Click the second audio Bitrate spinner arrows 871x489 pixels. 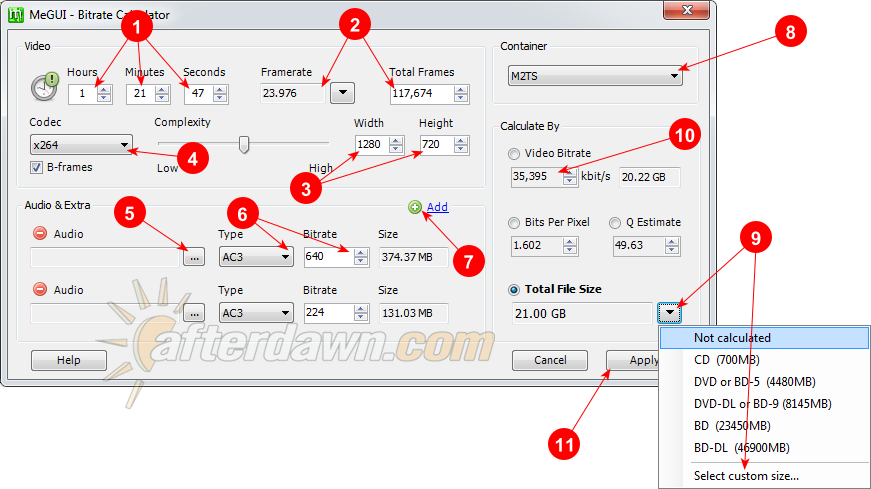[361, 313]
